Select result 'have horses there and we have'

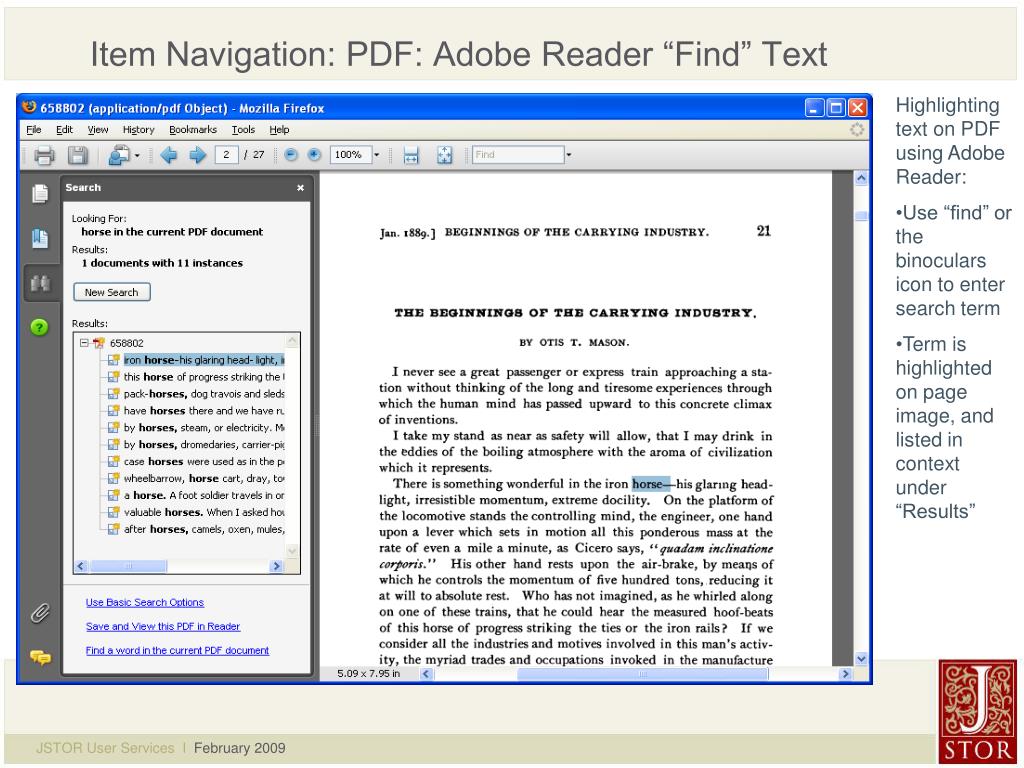click(x=204, y=411)
